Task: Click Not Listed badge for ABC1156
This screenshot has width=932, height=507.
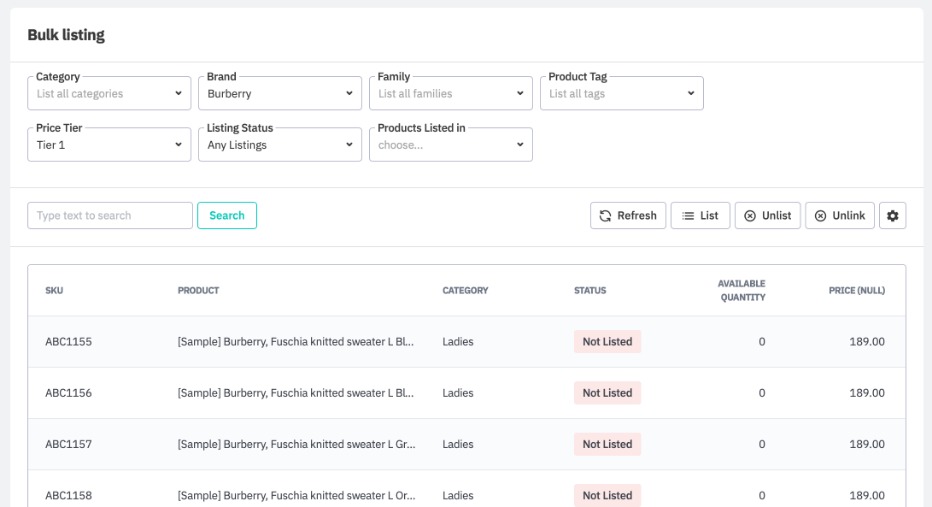Action: click(x=607, y=393)
